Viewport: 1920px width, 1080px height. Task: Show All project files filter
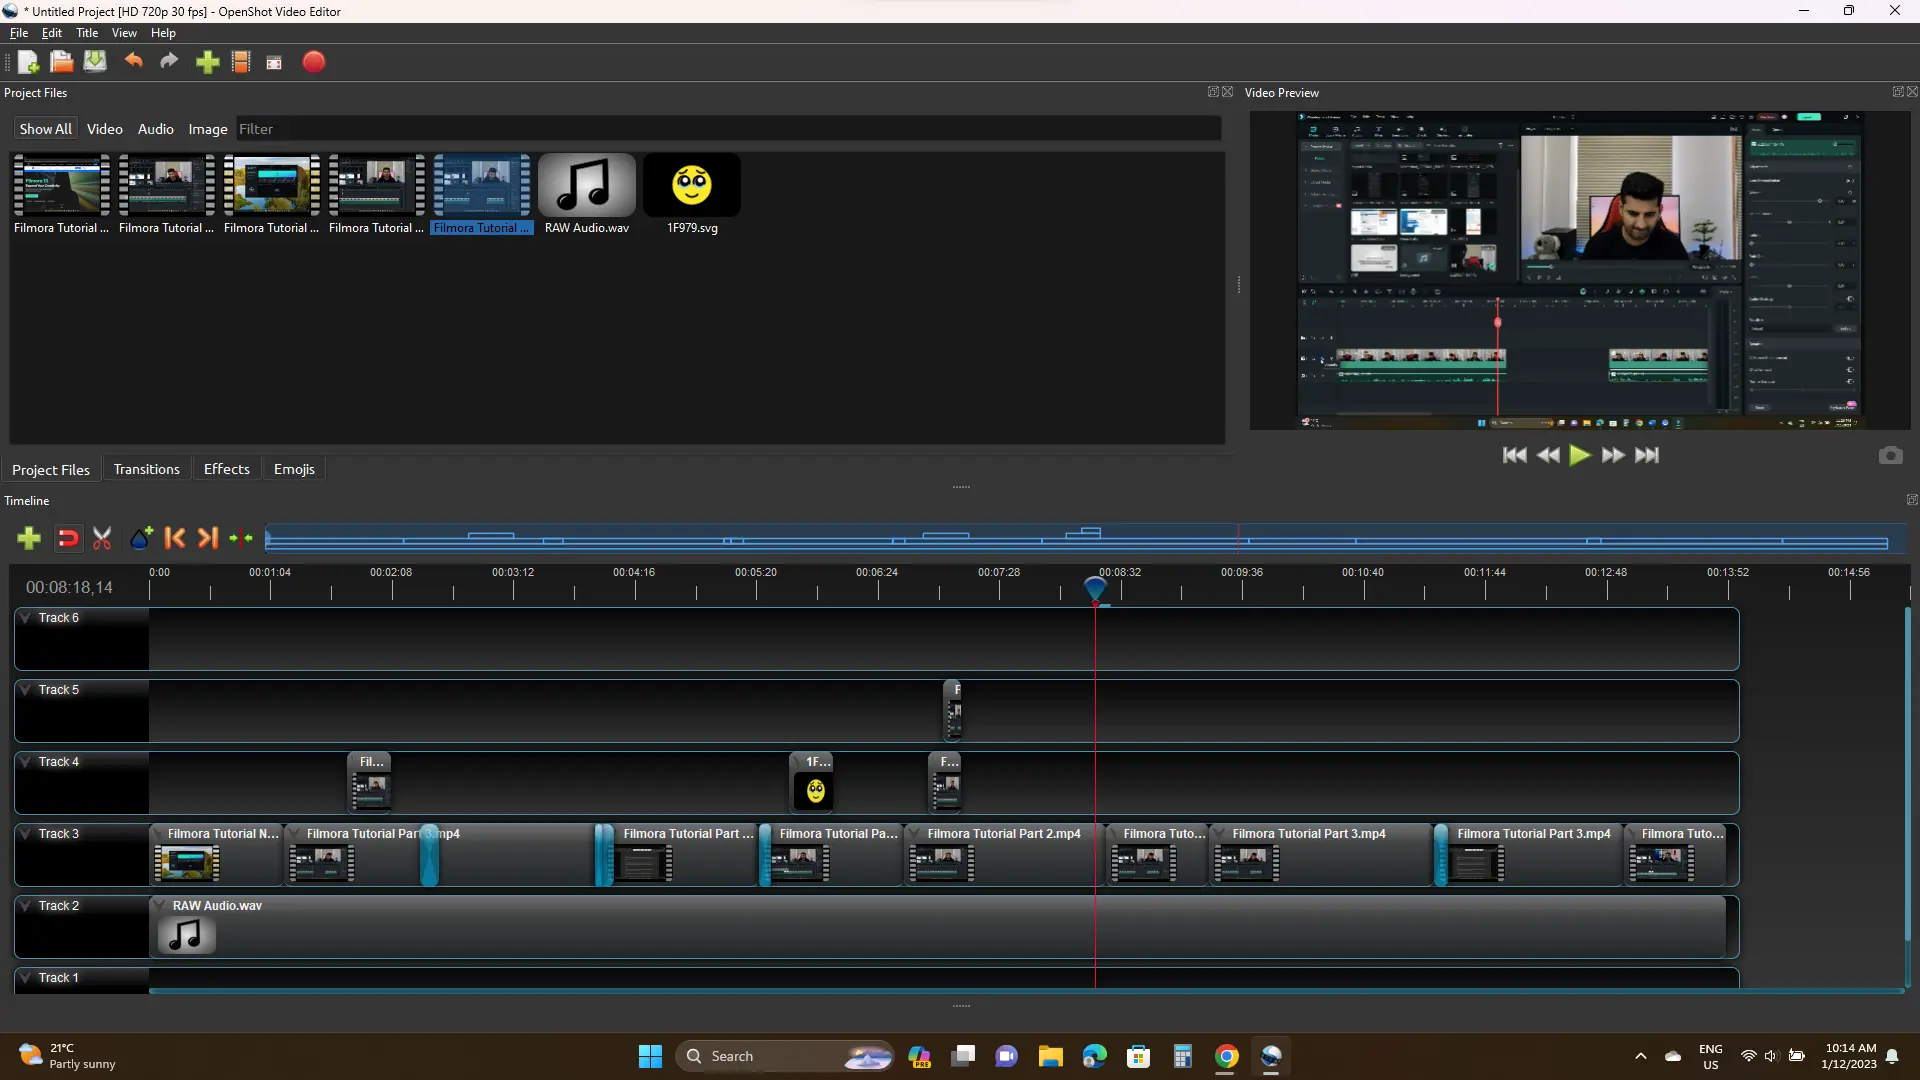click(45, 129)
